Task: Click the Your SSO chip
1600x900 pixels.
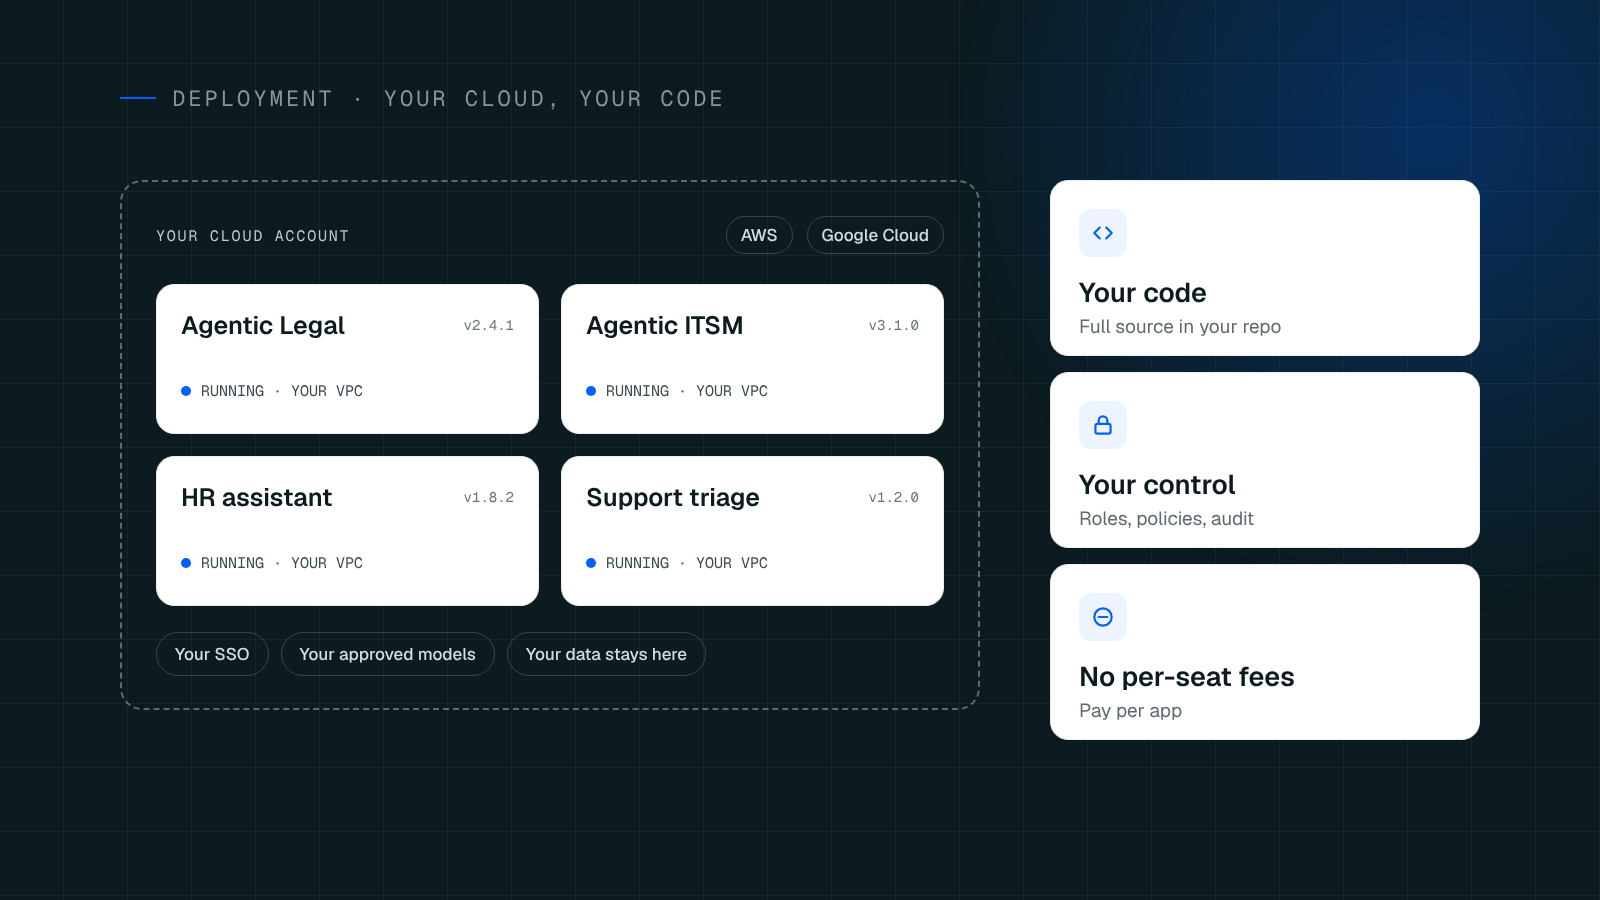Action: [x=212, y=654]
